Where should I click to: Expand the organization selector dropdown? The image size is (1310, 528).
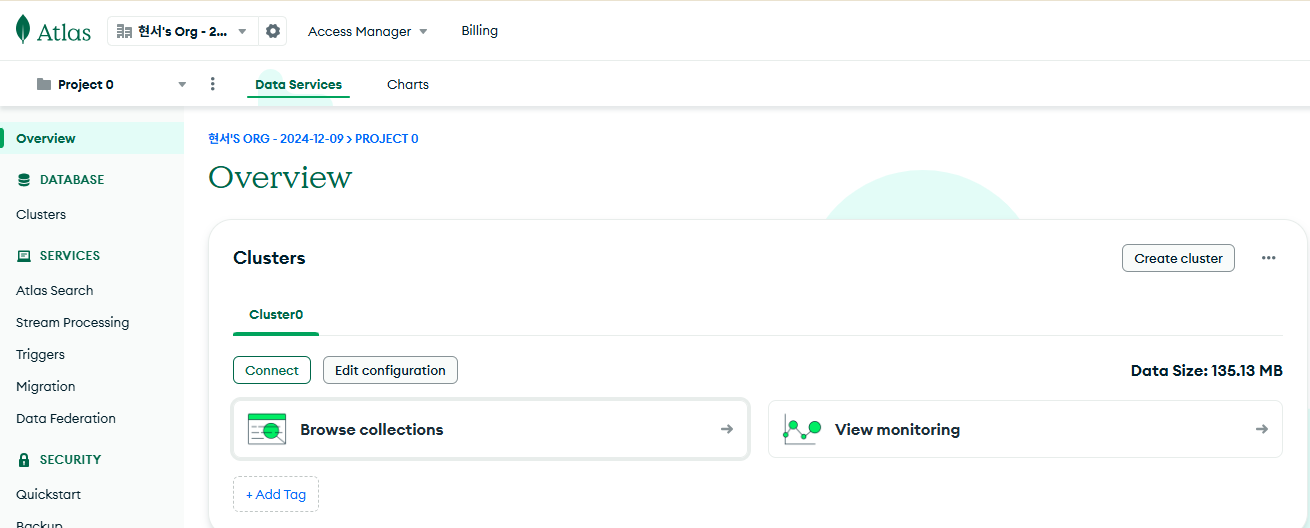(242, 31)
